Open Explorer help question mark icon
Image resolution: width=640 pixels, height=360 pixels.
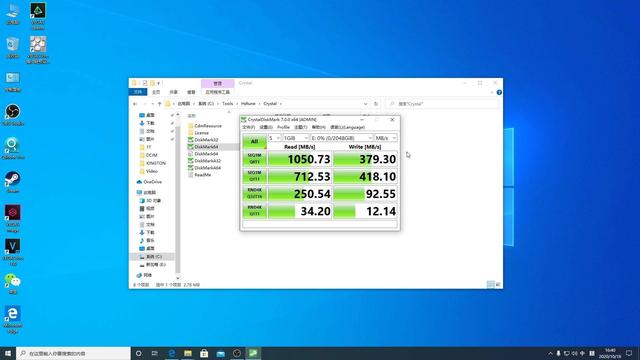click(499, 93)
